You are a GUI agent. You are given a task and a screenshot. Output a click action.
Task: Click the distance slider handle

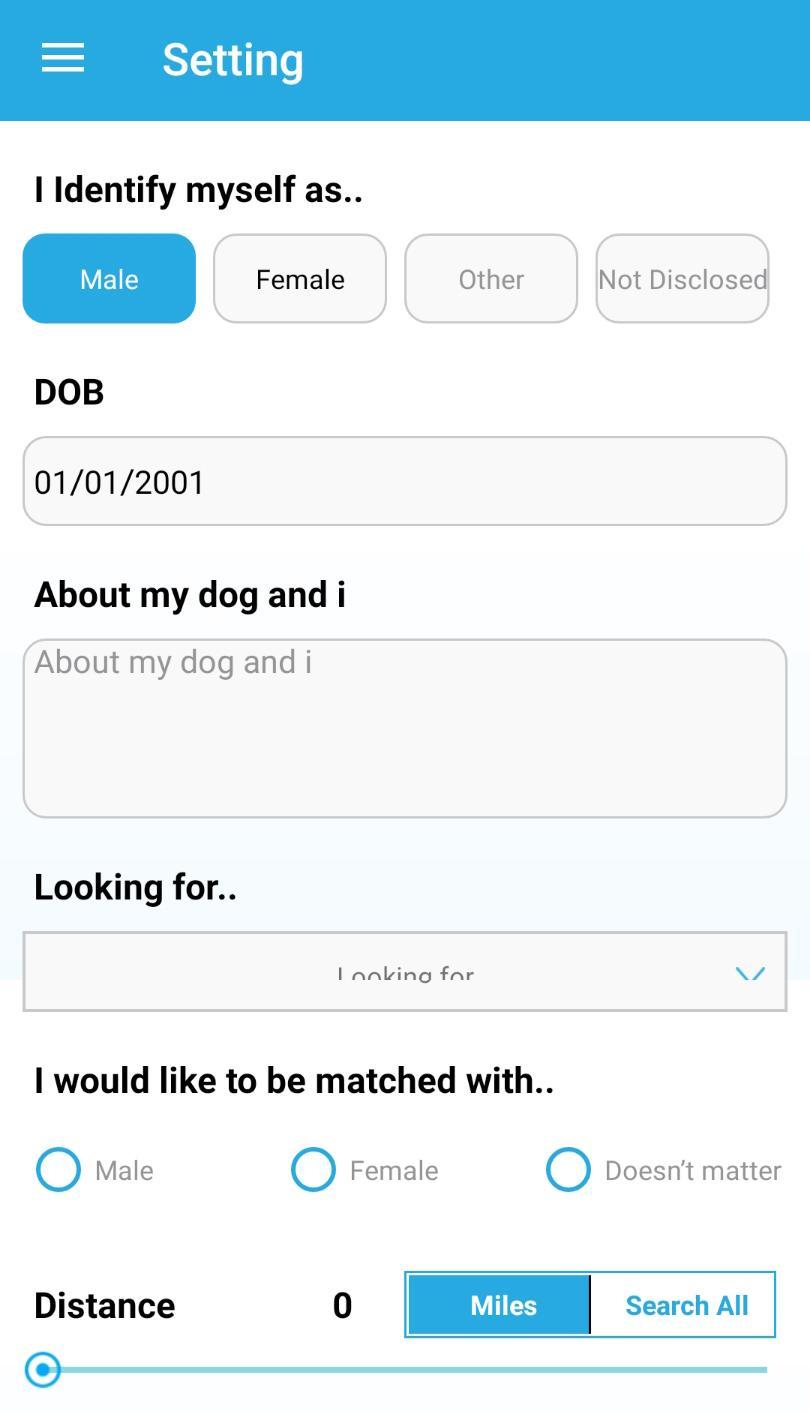(43, 1369)
